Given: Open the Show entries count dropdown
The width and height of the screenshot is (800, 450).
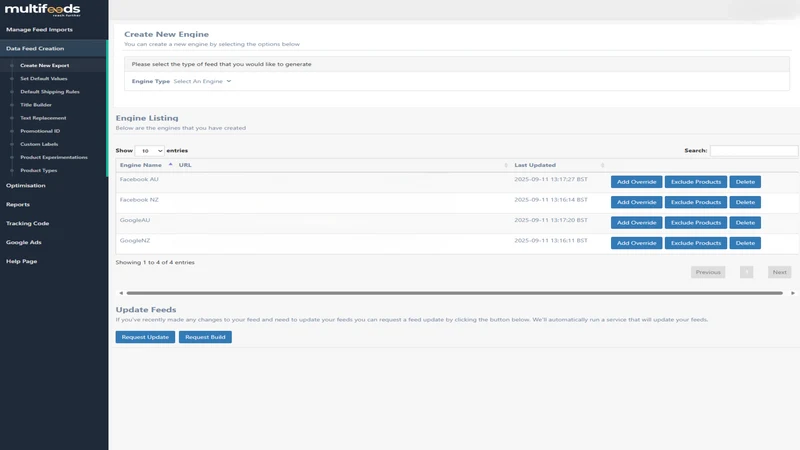Looking at the screenshot, I should [x=149, y=151].
